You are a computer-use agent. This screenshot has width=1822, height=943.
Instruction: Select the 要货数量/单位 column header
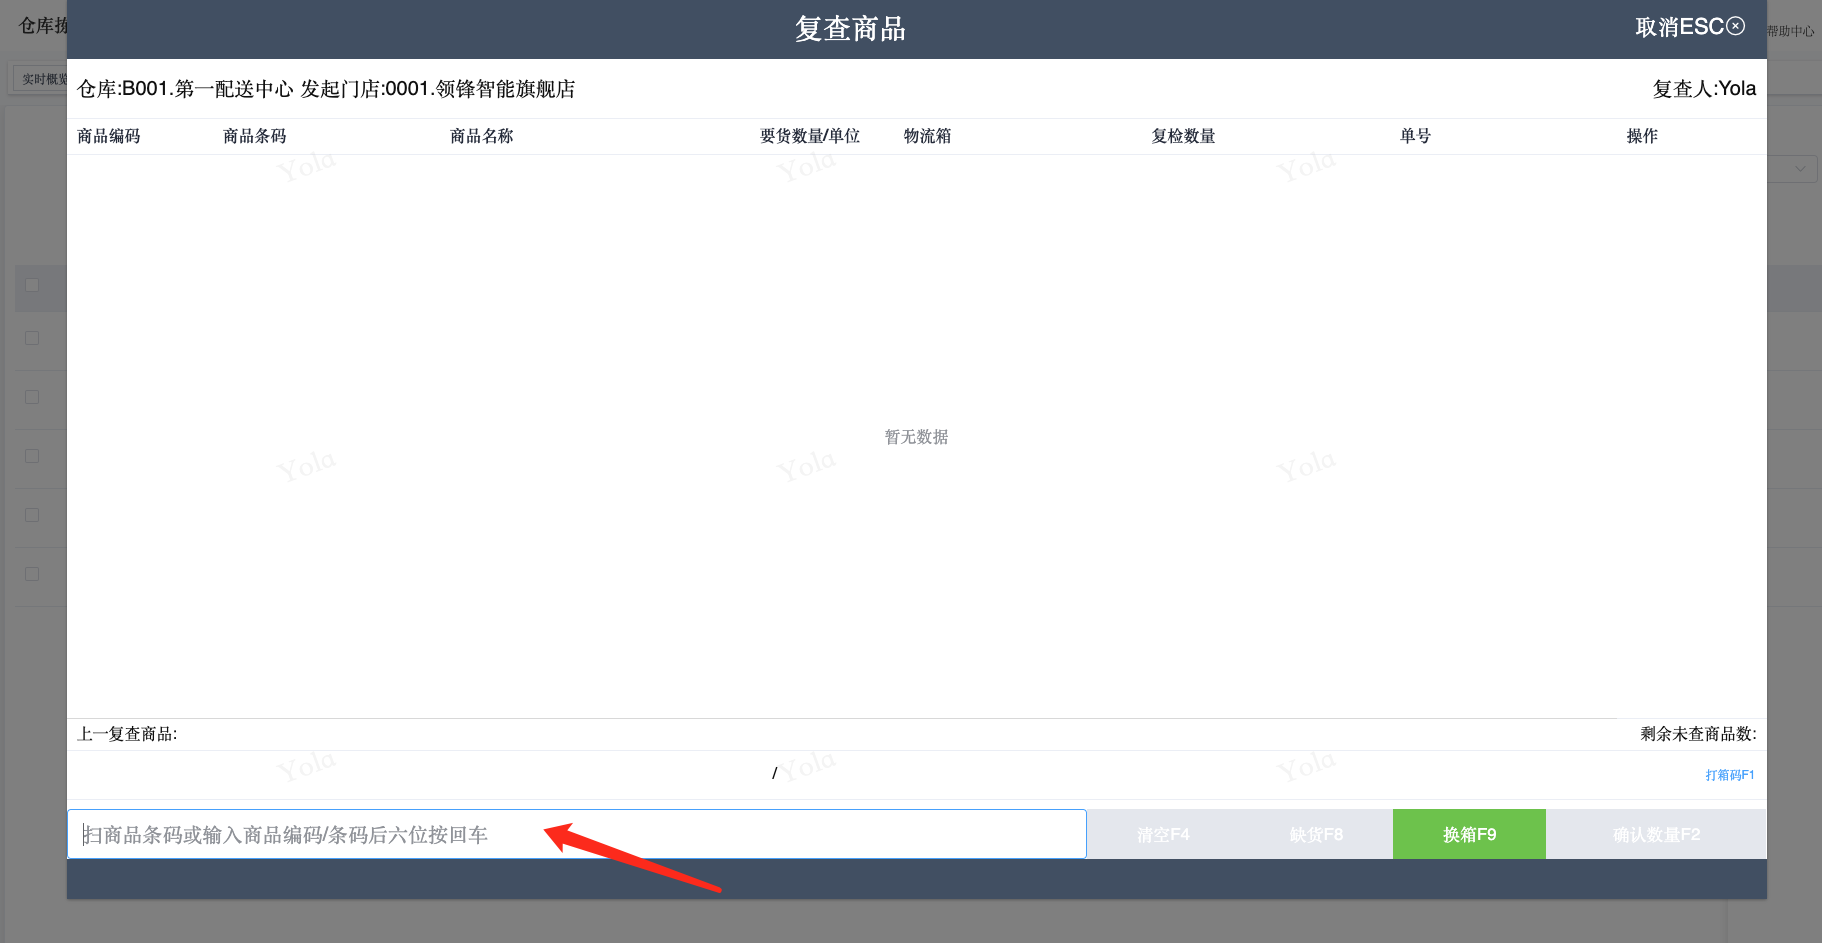(x=810, y=136)
